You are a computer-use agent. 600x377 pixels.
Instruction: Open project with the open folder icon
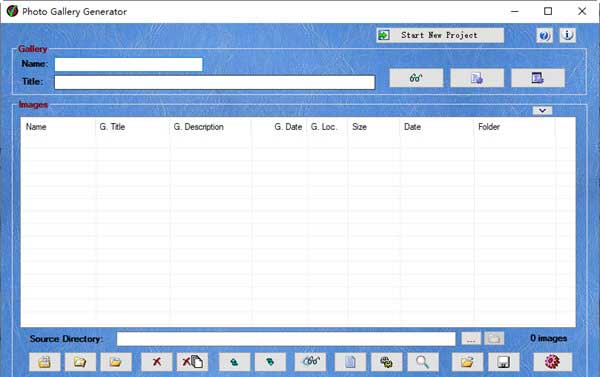coord(467,362)
